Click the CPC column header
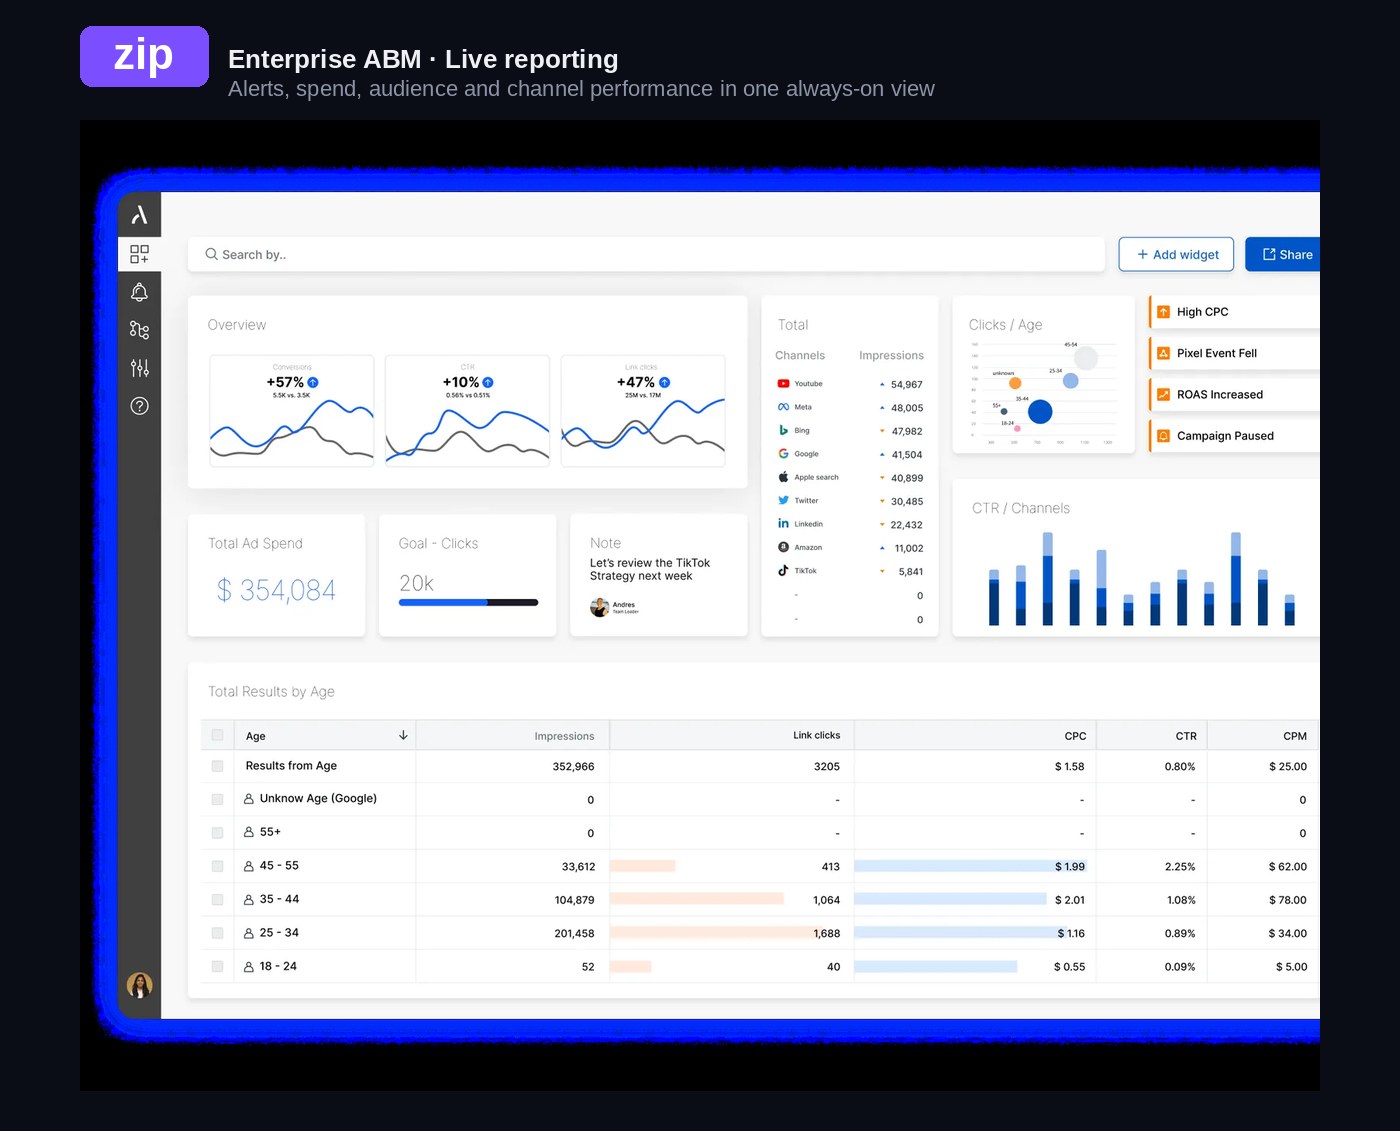 (x=1075, y=736)
